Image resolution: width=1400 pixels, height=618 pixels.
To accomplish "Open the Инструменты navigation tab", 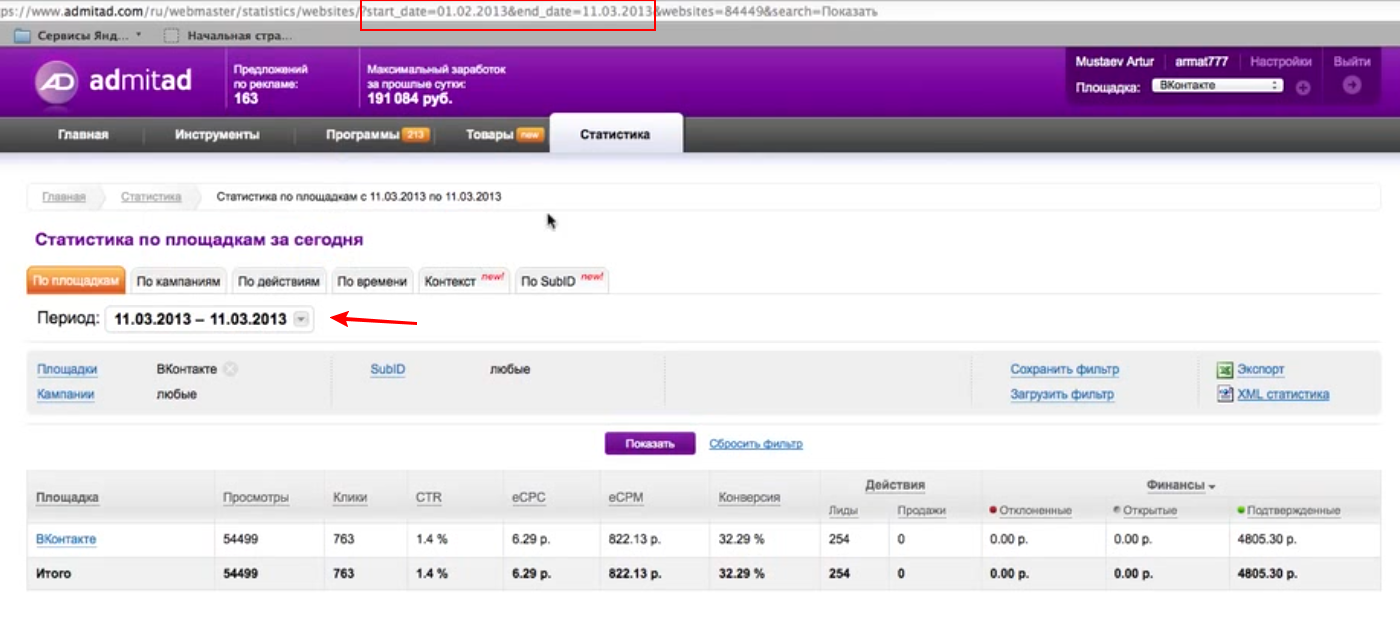I will click(217, 135).
